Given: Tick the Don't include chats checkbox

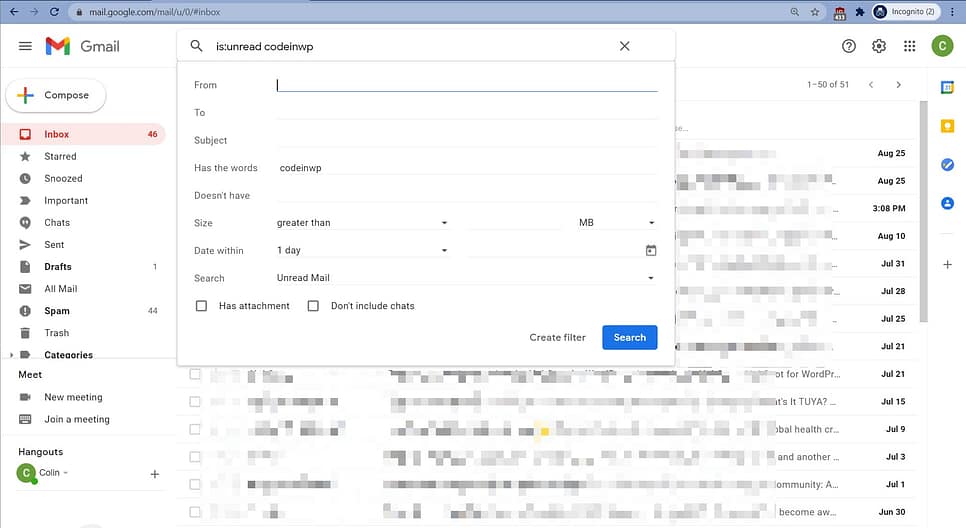Looking at the screenshot, I should (313, 306).
